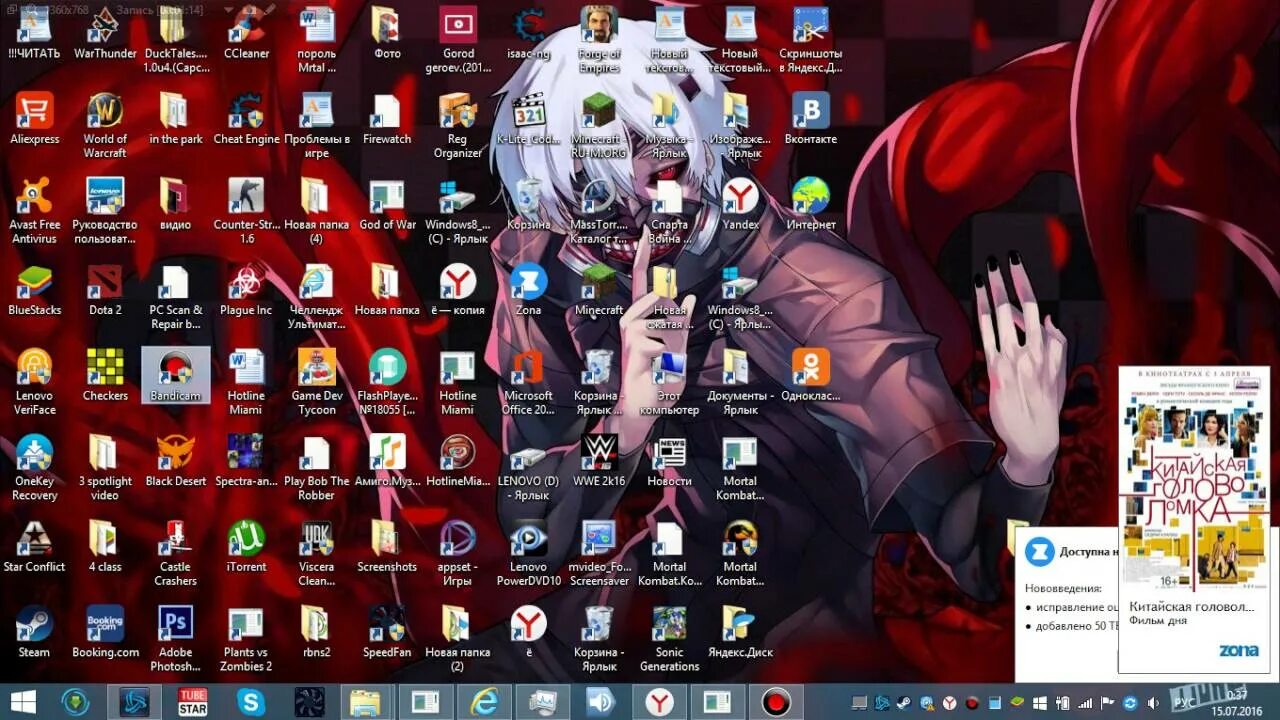Open the 4 class folder
1280x720 pixels.
click(105, 547)
